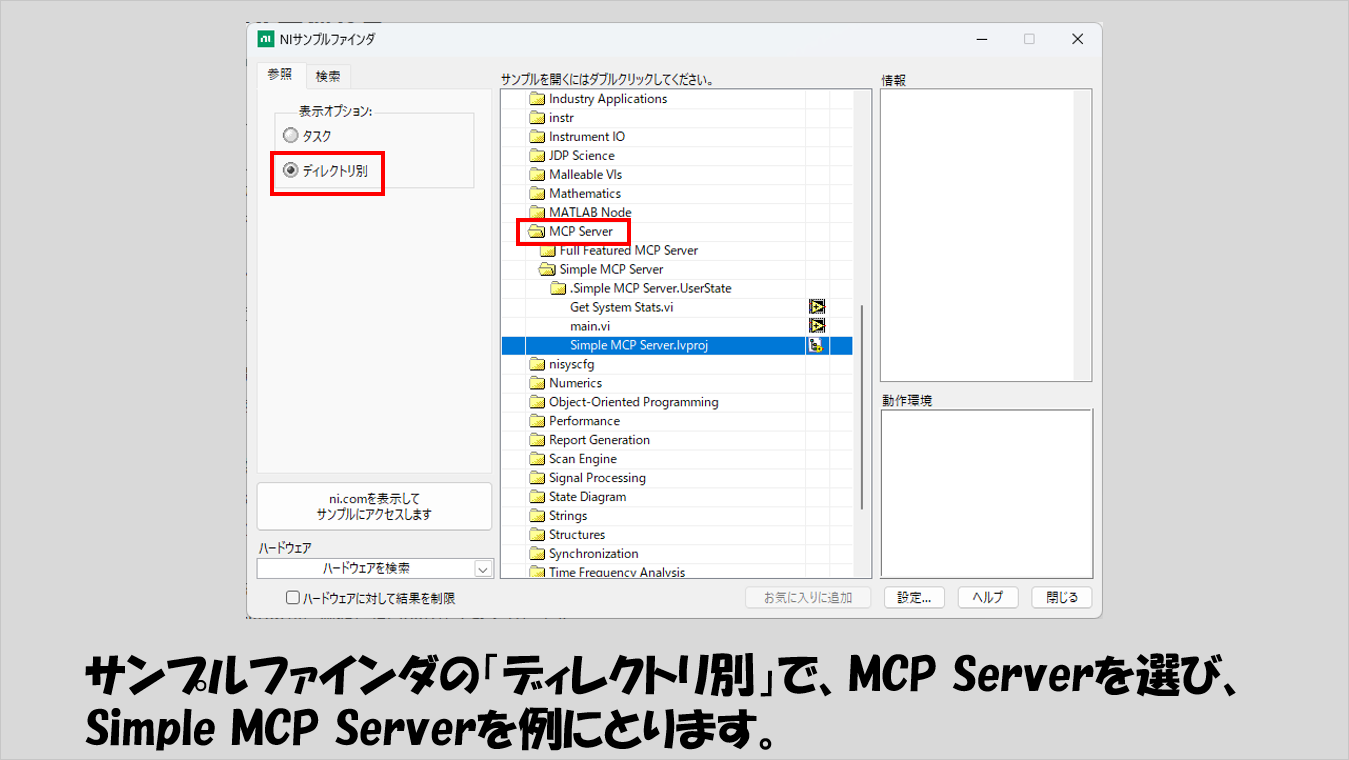Enable ハードウェアに対して結果を制限 checkbox
Viewport: 1349px width, 760px height.
click(x=293, y=598)
